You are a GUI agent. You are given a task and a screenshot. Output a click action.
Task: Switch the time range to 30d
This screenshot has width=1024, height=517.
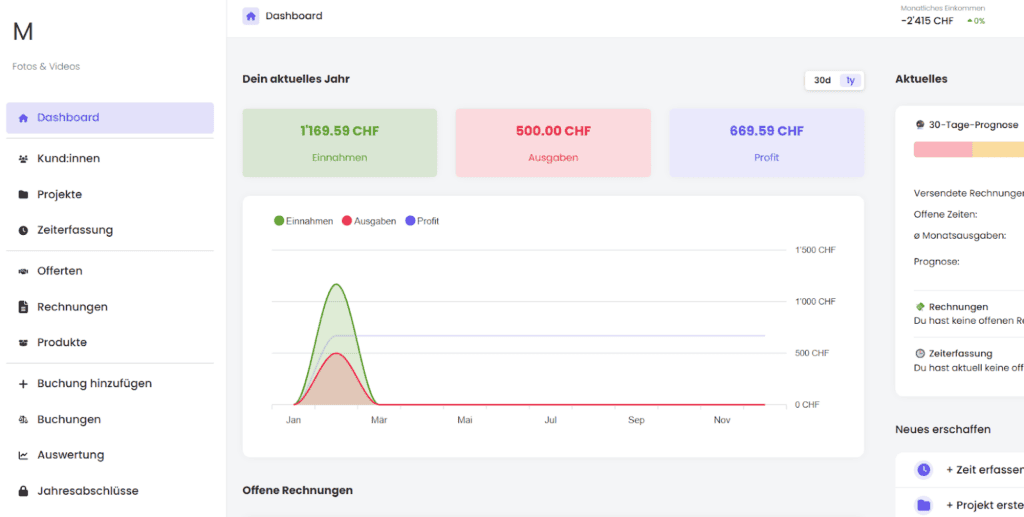[822, 80]
